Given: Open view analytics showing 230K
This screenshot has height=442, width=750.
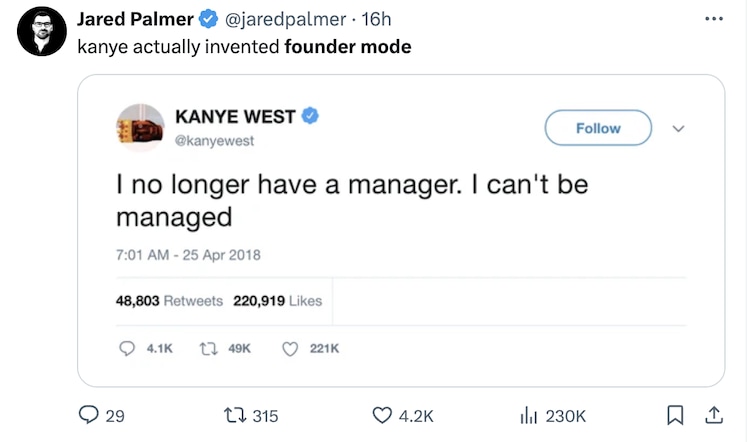Looking at the screenshot, I should click(x=531, y=415).
